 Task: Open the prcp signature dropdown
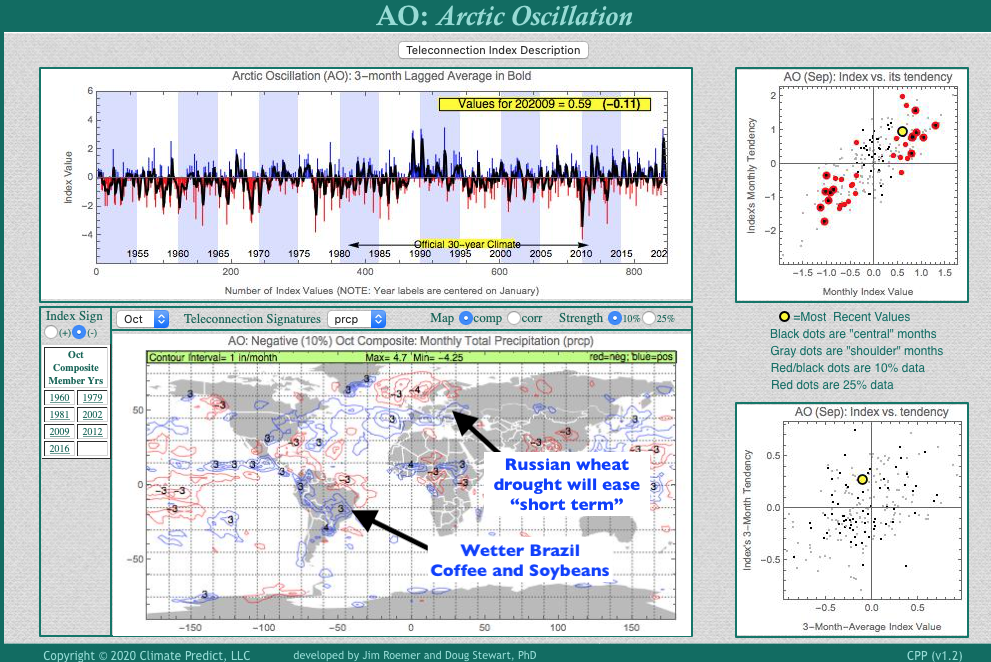pyautogui.click(x=356, y=319)
